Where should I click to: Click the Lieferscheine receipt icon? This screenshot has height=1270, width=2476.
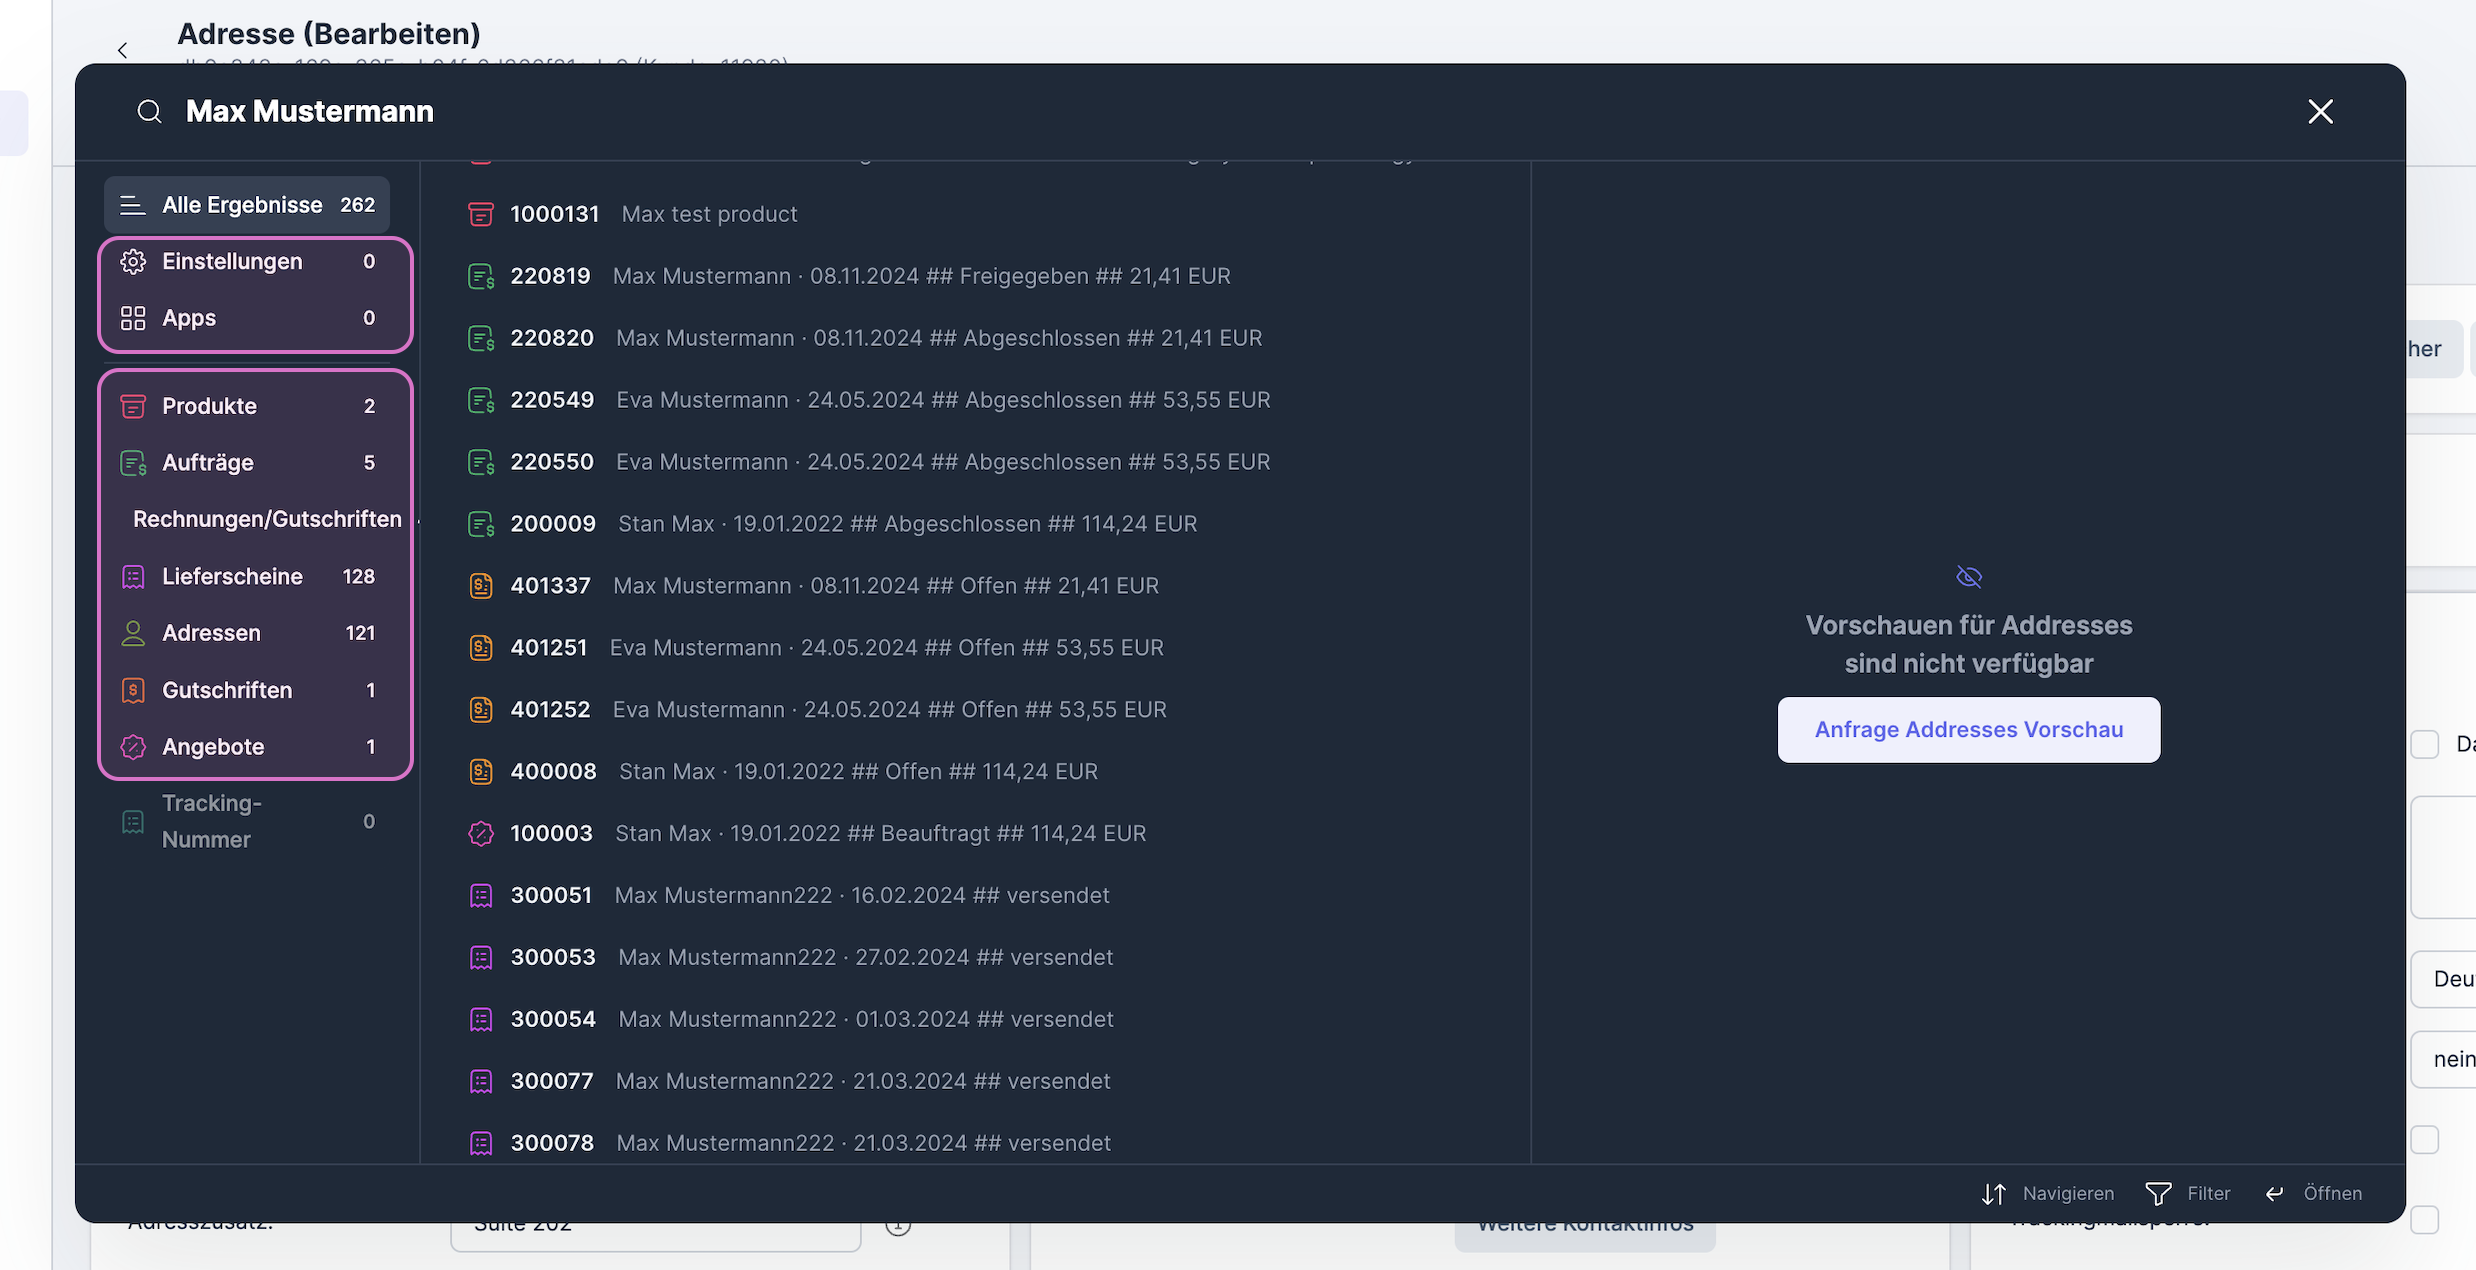(133, 577)
